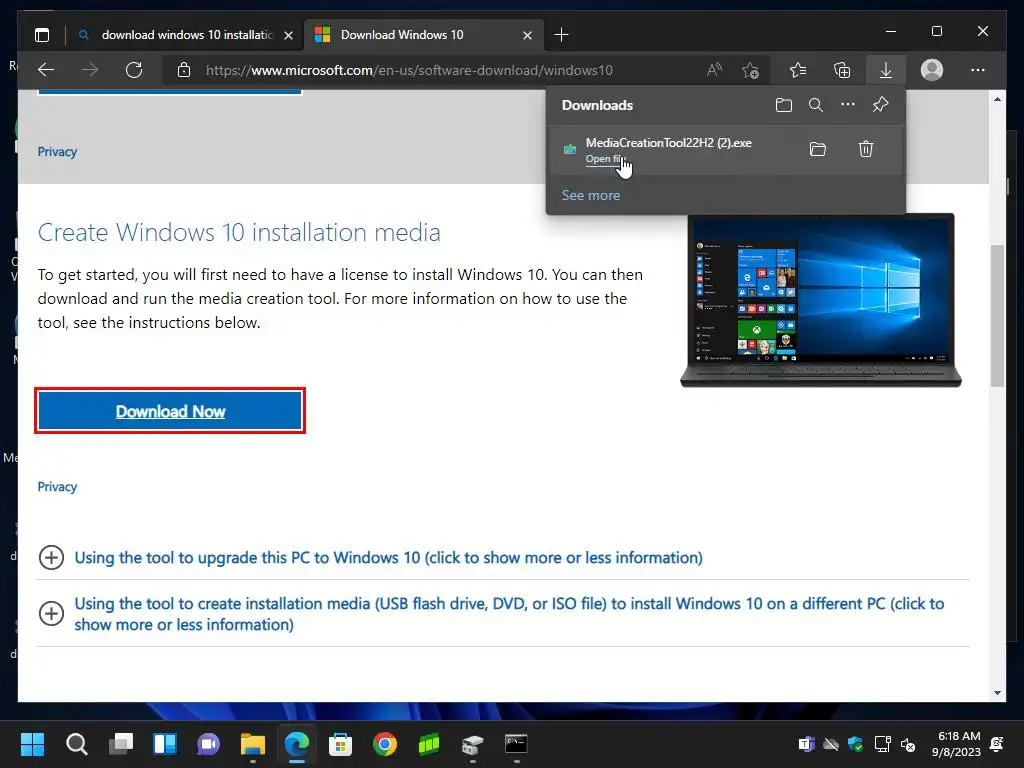Open the user profile icon
1024x768 pixels.
(932, 70)
